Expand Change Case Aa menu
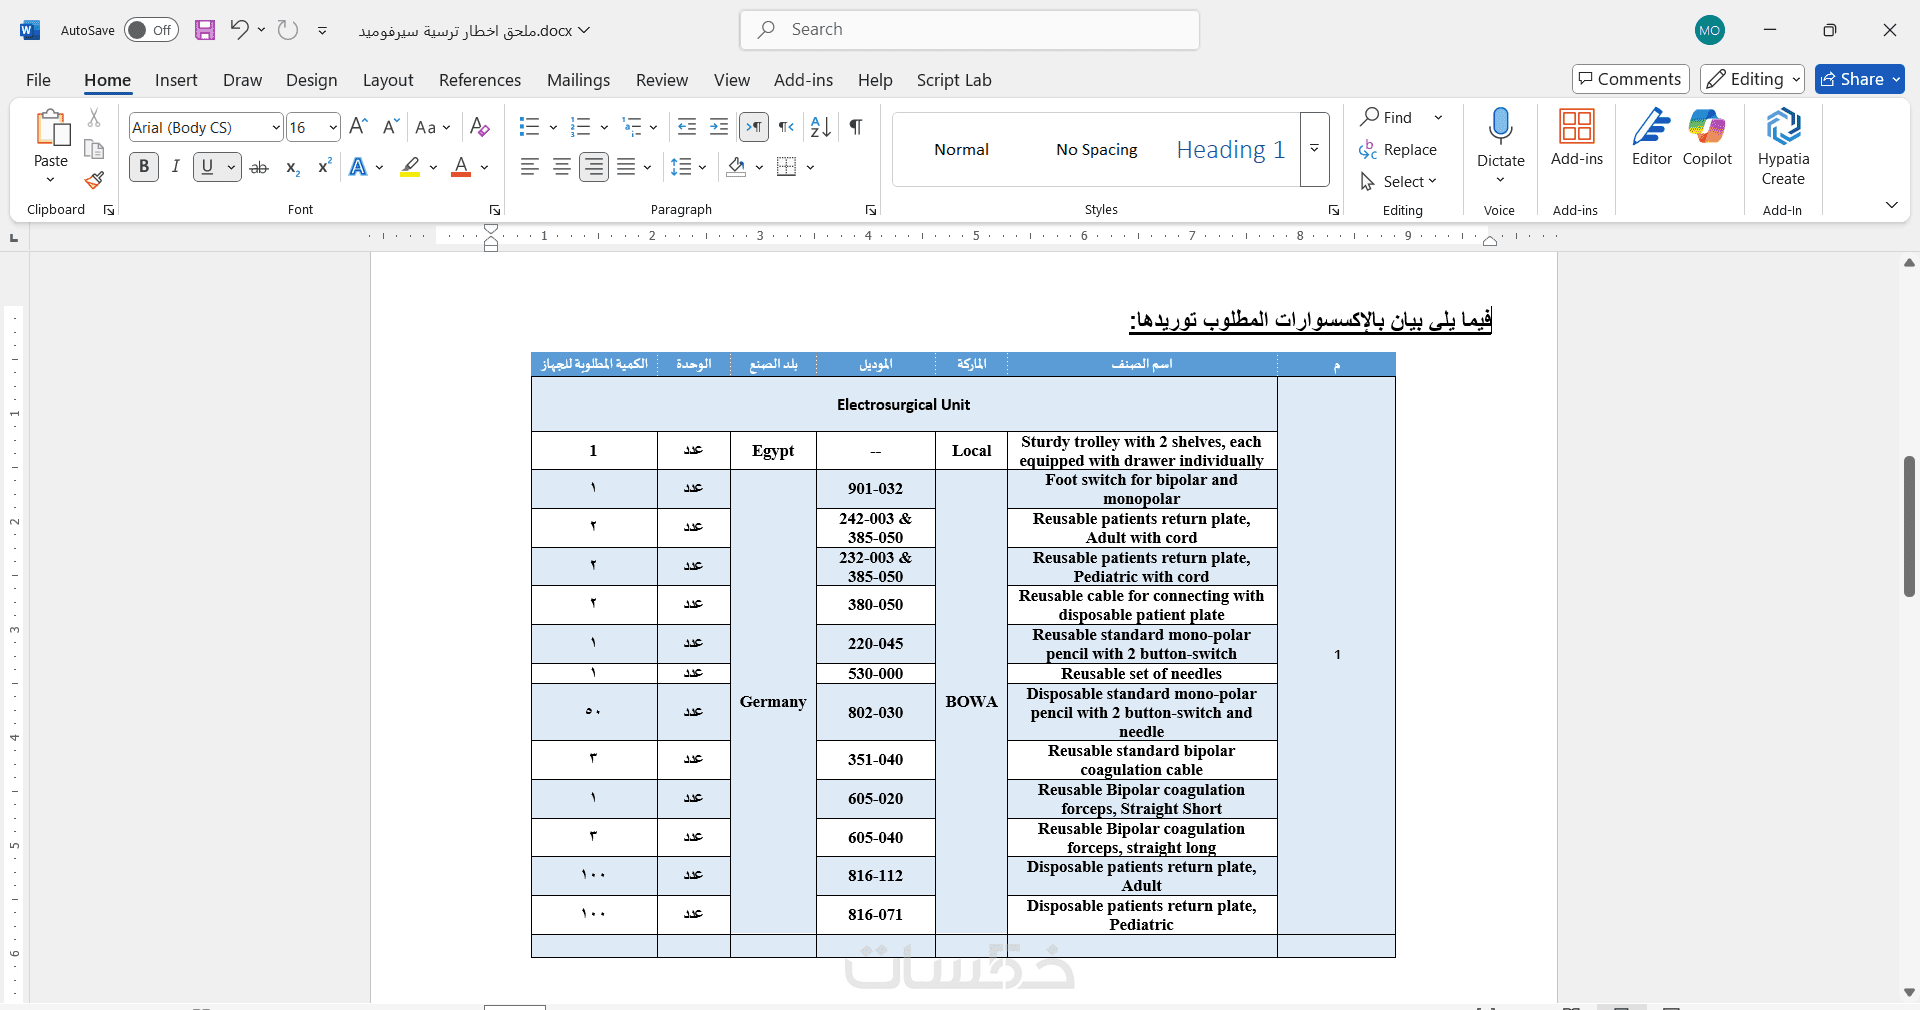This screenshot has width=1920, height=1010. [433, 127]
